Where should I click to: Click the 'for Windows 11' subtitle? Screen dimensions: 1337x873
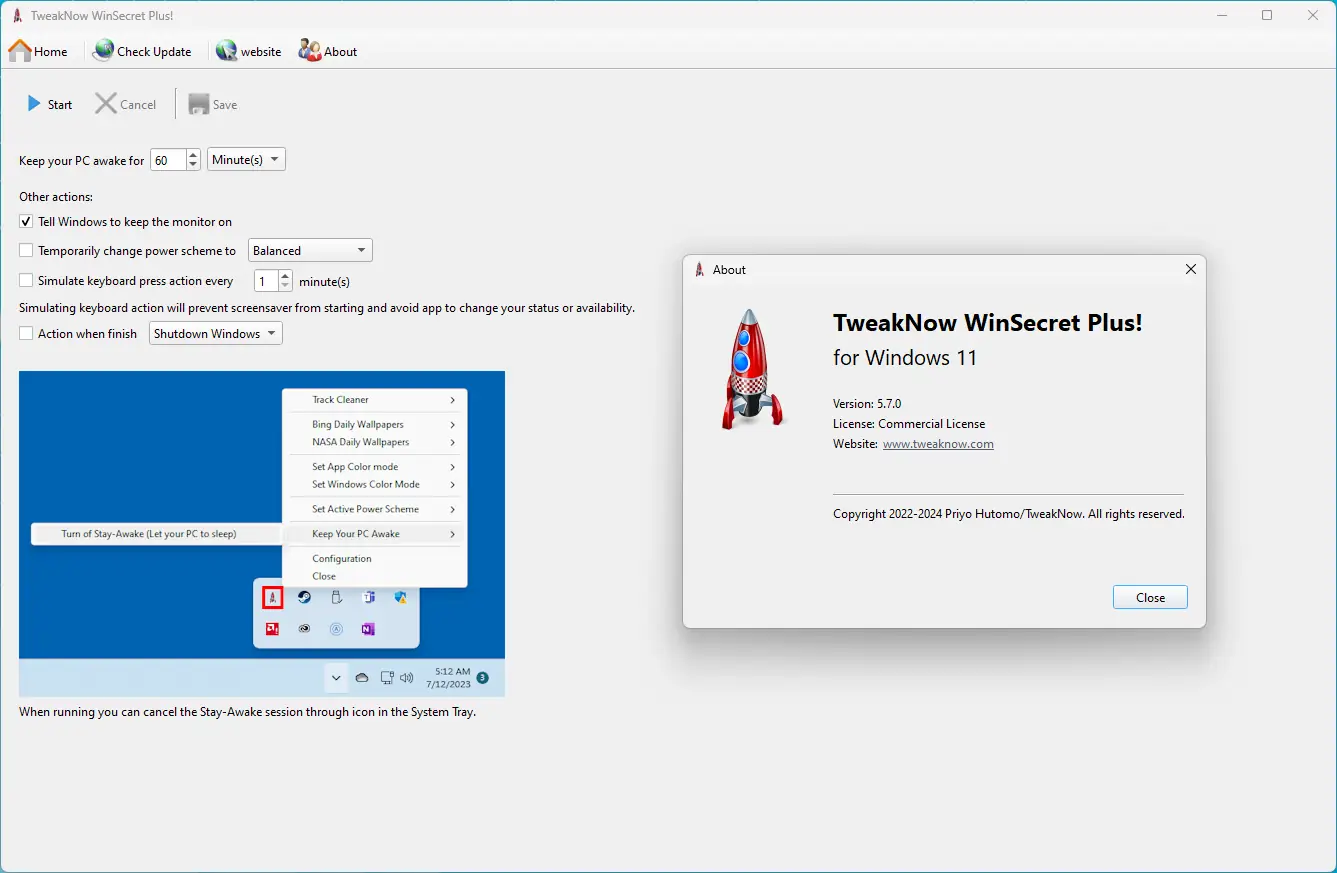pyautogui.click(x=905, y=357)
